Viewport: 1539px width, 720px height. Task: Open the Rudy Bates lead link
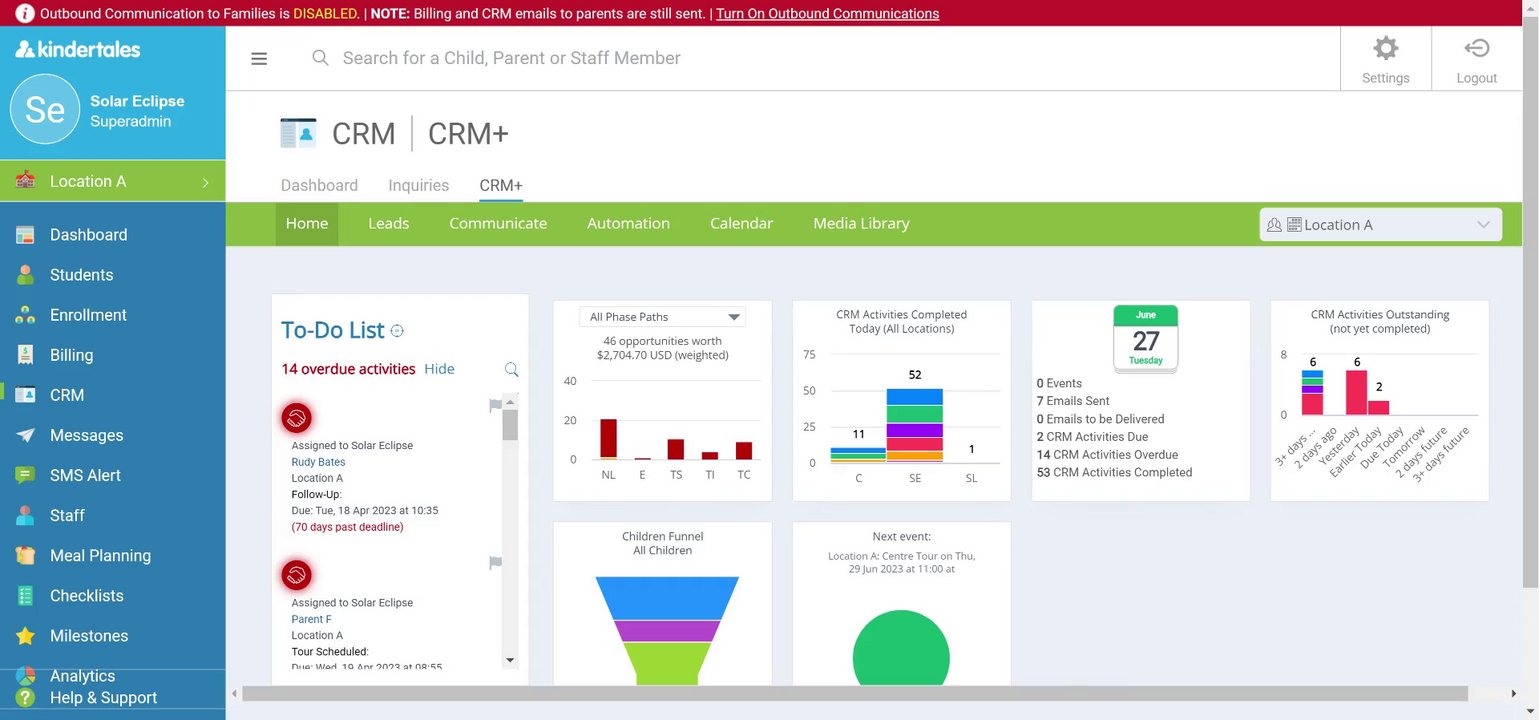coord(318,462)
